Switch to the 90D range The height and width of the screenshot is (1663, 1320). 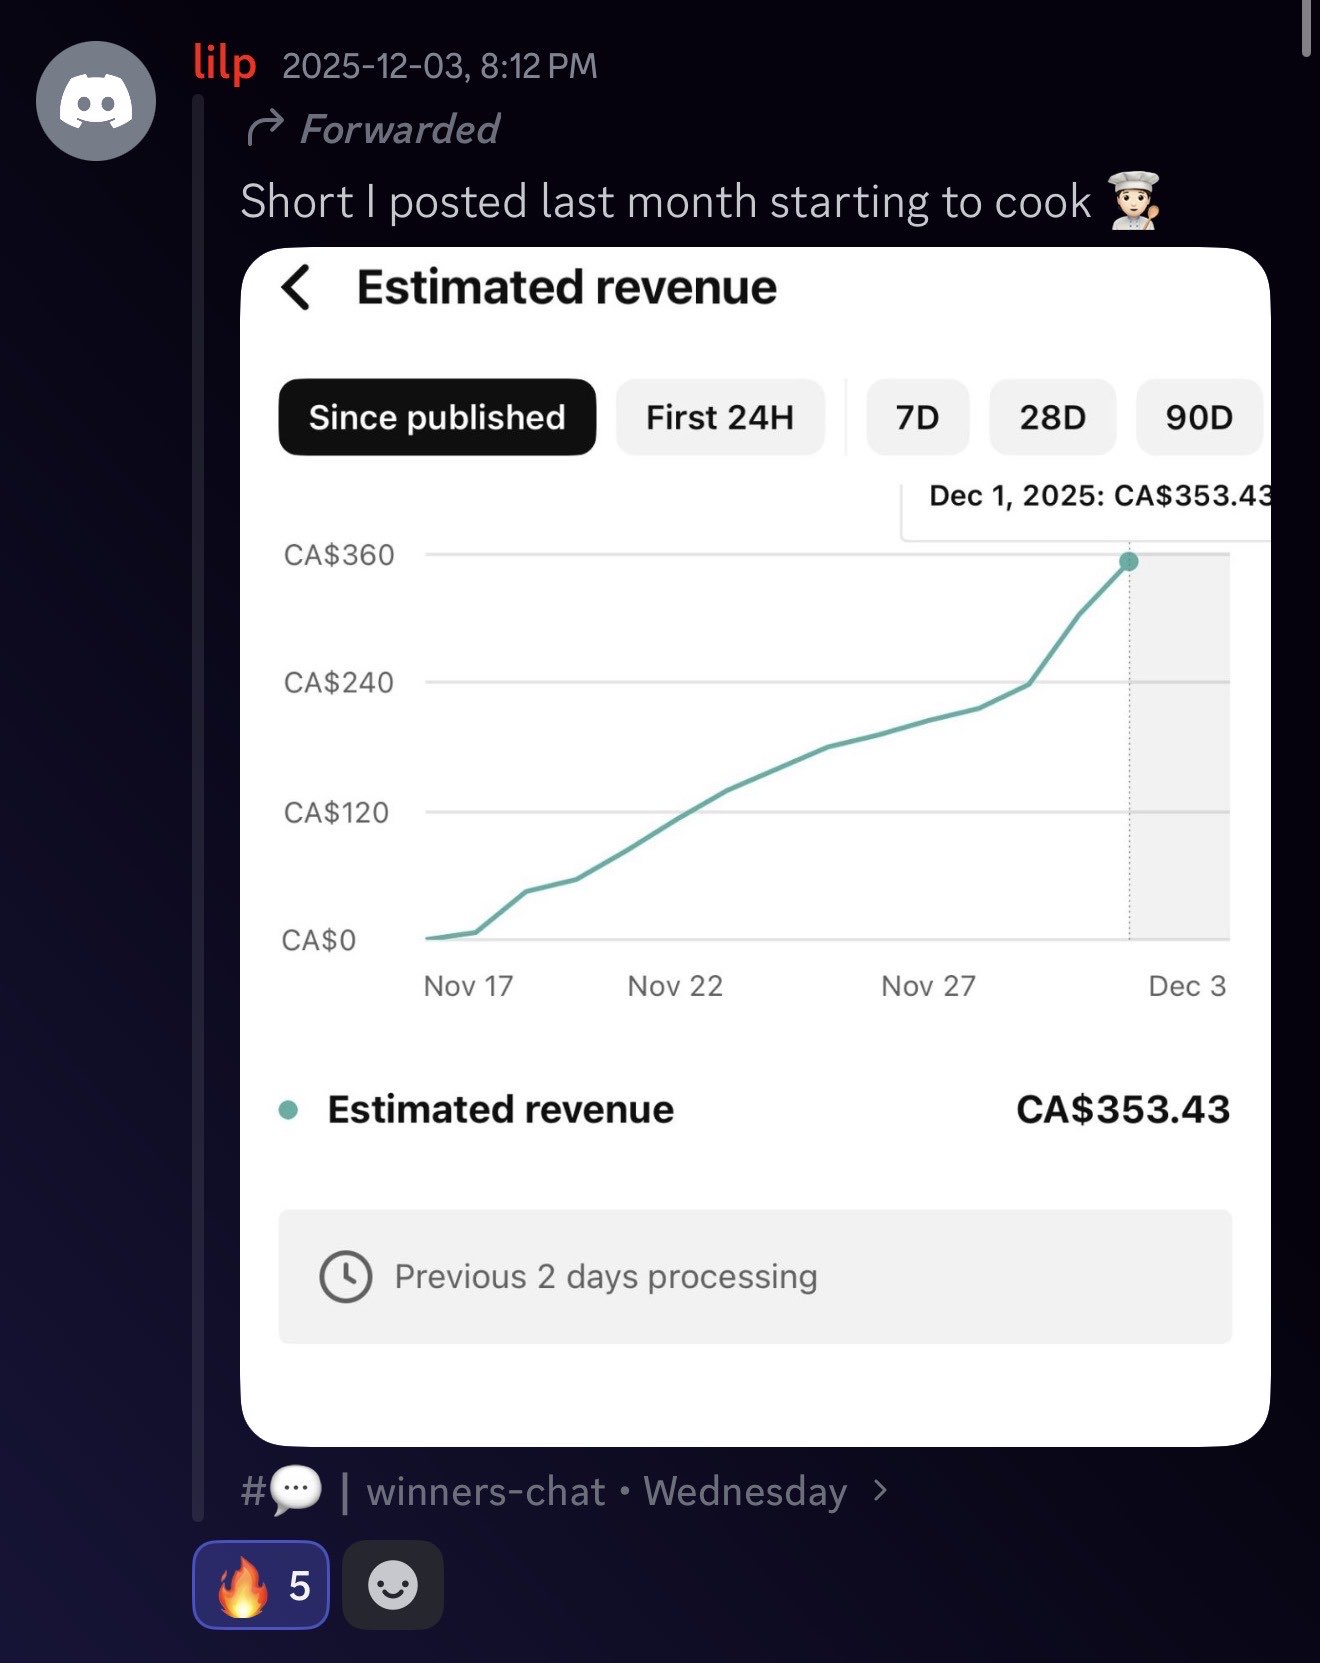point(1198,417)
